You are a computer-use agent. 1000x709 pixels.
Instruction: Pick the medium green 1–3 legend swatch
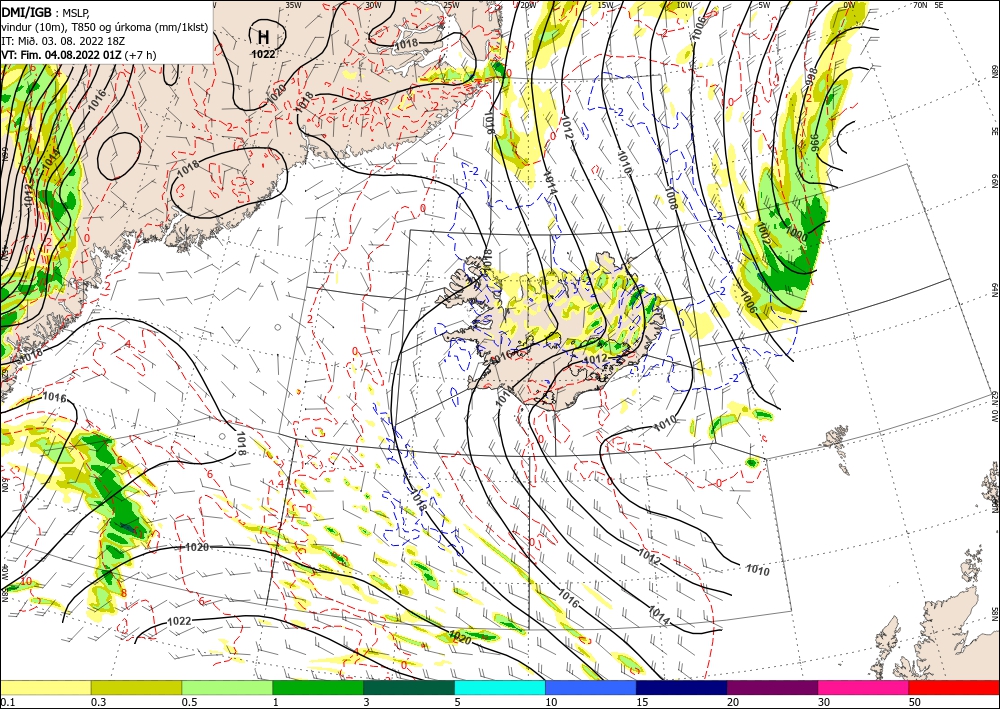318,687
